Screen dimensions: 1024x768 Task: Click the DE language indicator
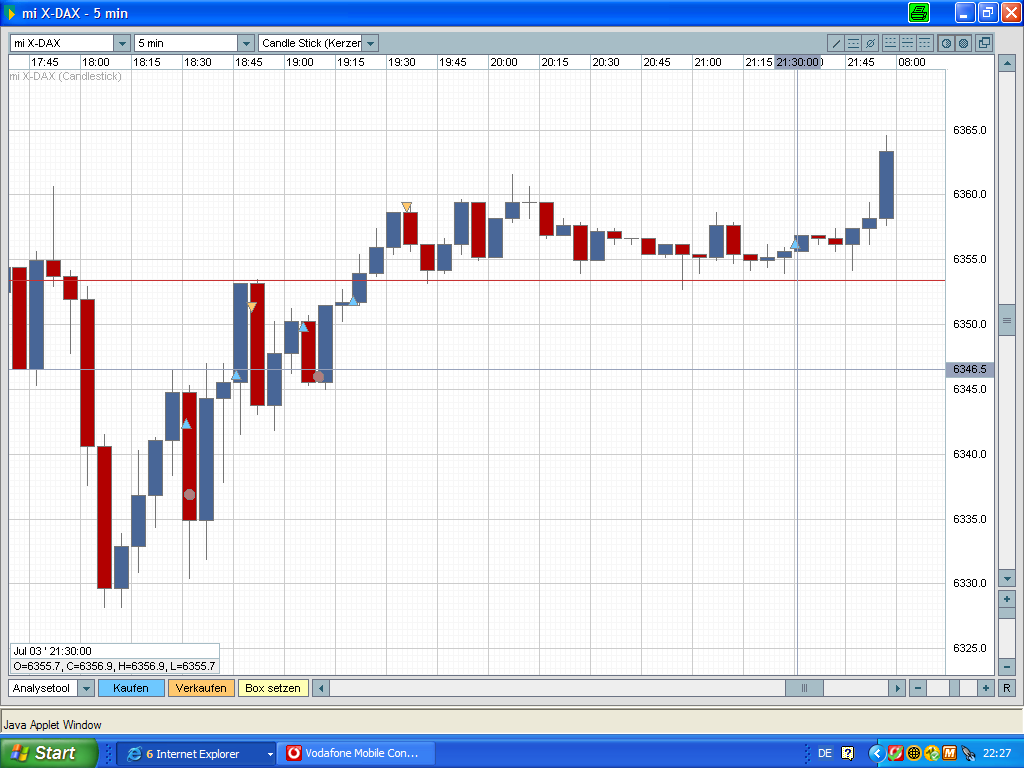click(x=825, y=754)
